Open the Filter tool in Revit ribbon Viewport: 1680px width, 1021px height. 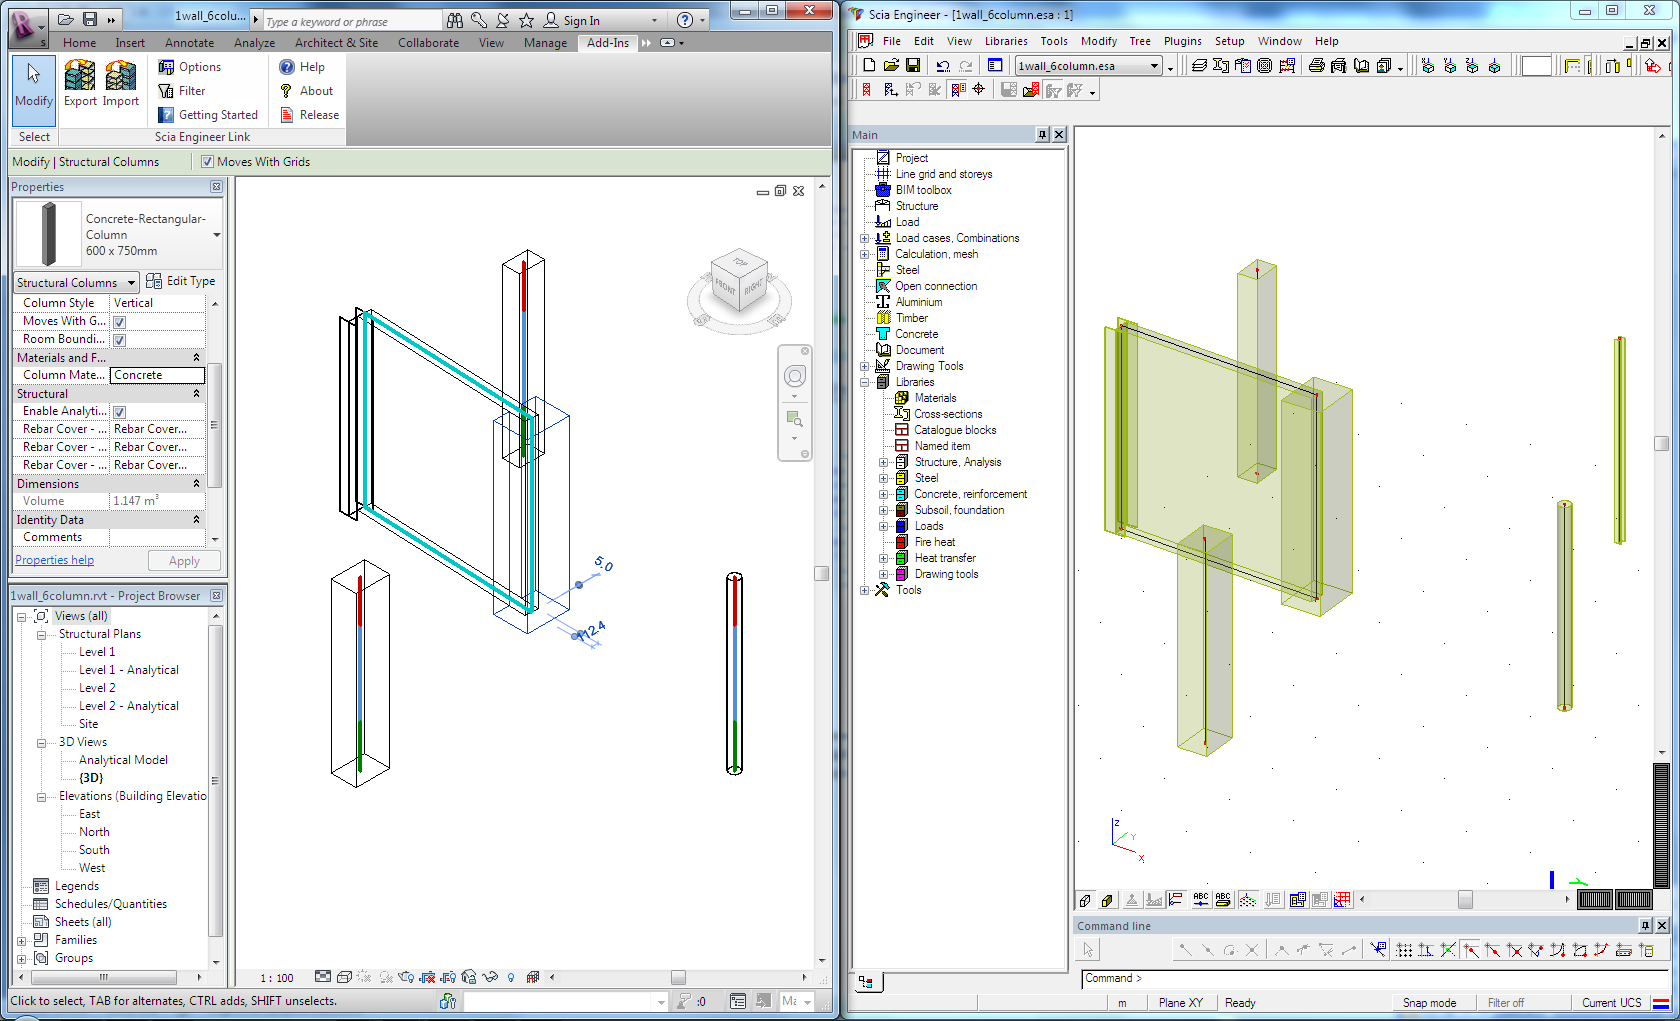tap(182, 91)
